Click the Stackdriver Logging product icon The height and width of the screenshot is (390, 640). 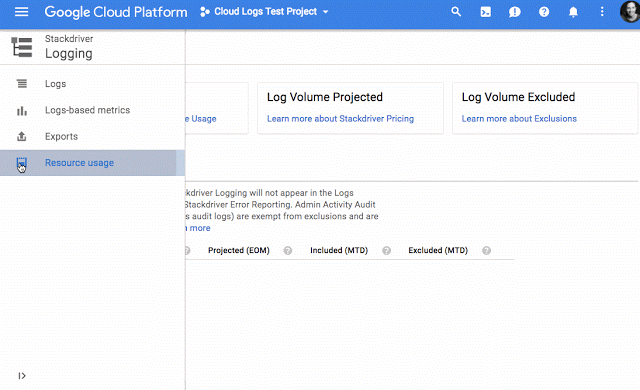point(22,47)
